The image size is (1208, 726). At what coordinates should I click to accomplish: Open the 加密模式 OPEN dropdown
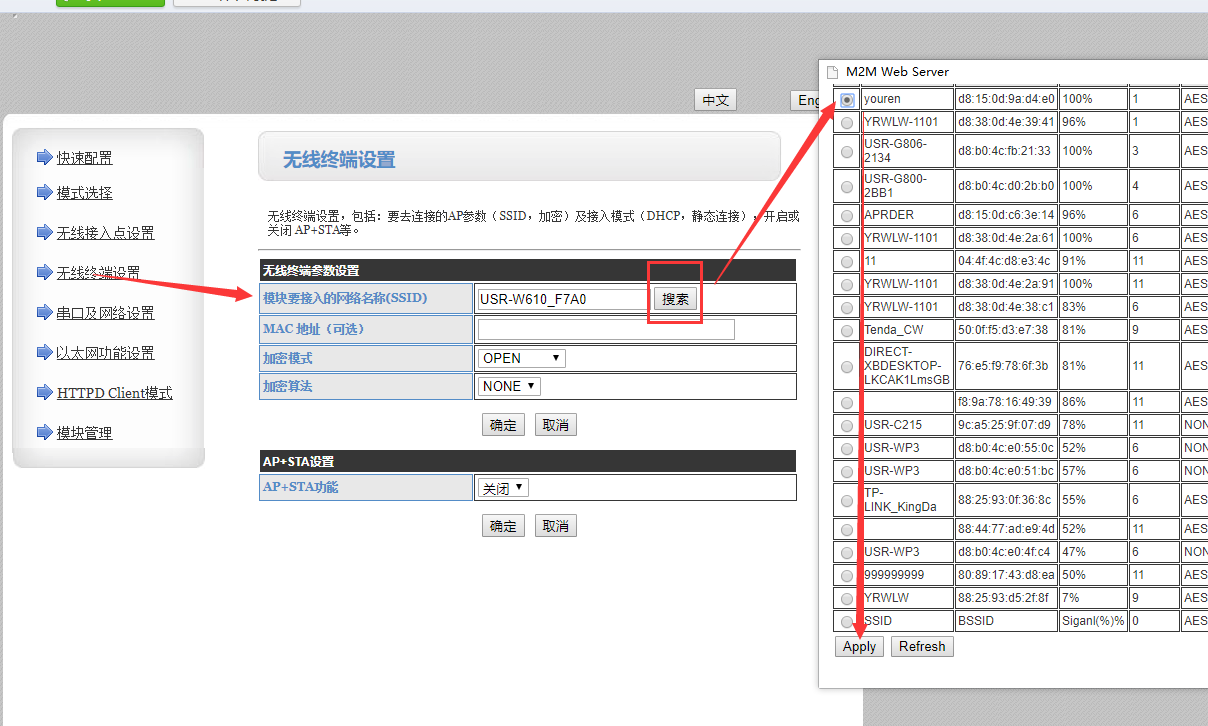[x=522, y=358]
